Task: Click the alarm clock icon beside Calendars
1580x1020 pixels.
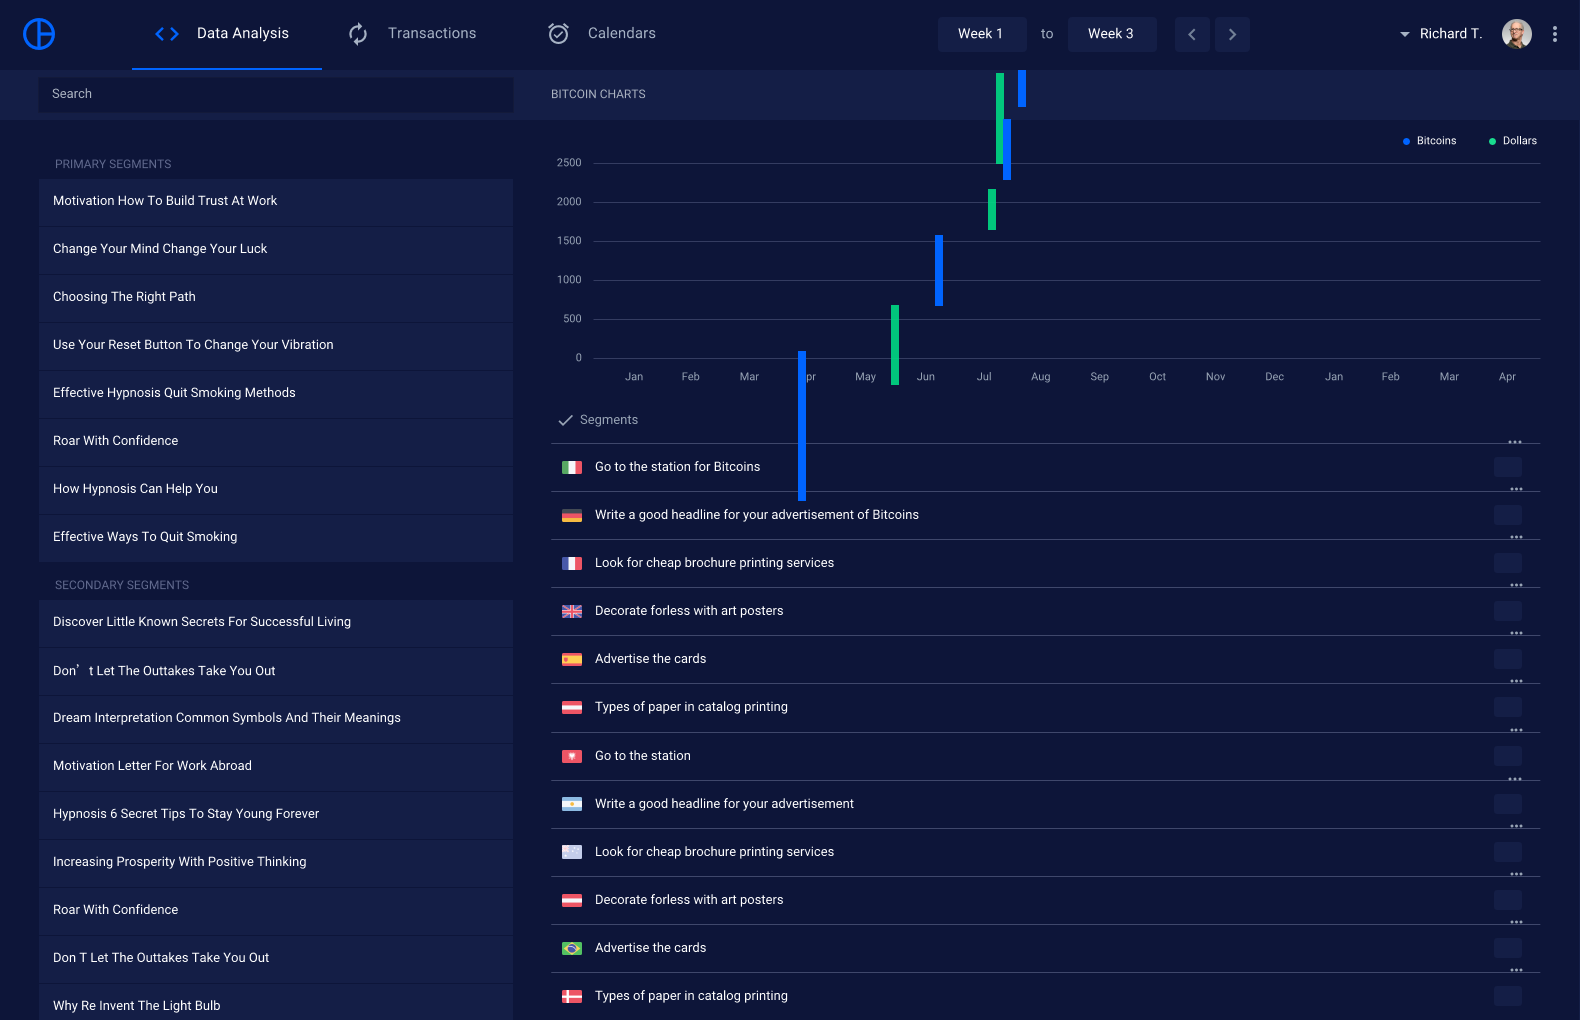Action: 559,34
